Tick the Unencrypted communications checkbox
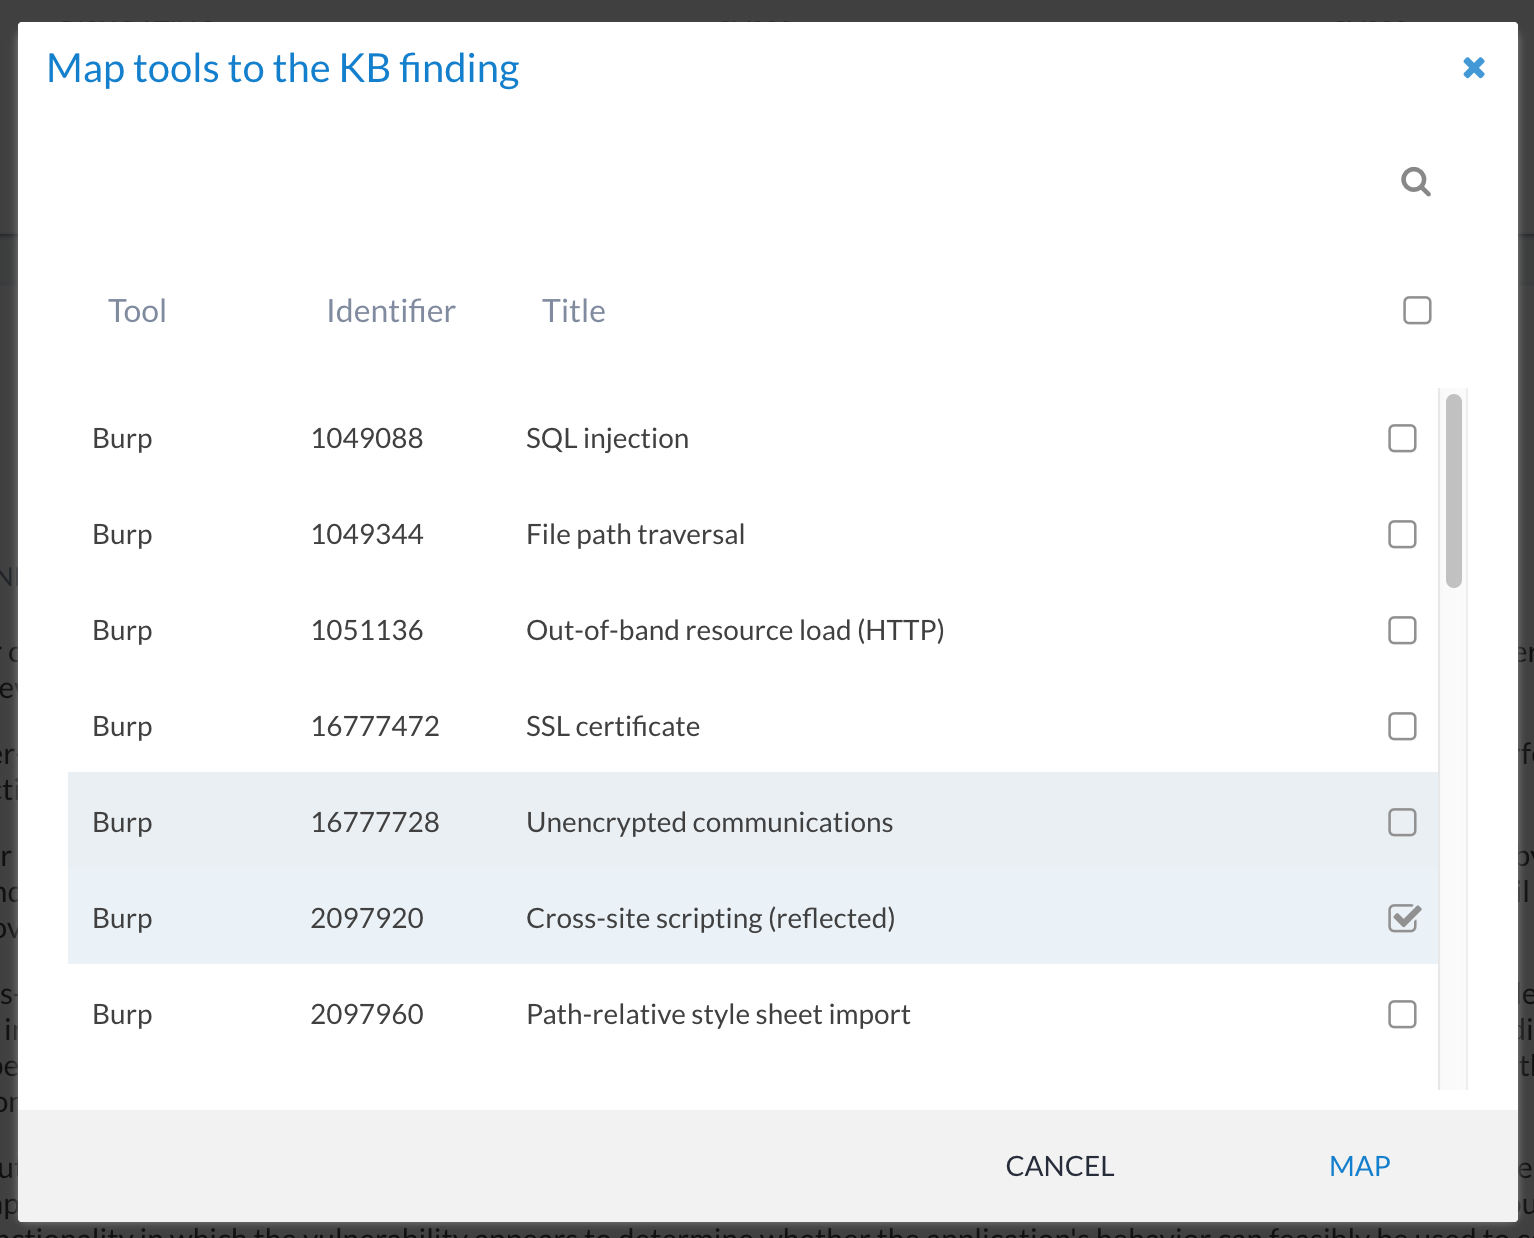Viewport: 1534px width, 1238px height. (1402, 822)
